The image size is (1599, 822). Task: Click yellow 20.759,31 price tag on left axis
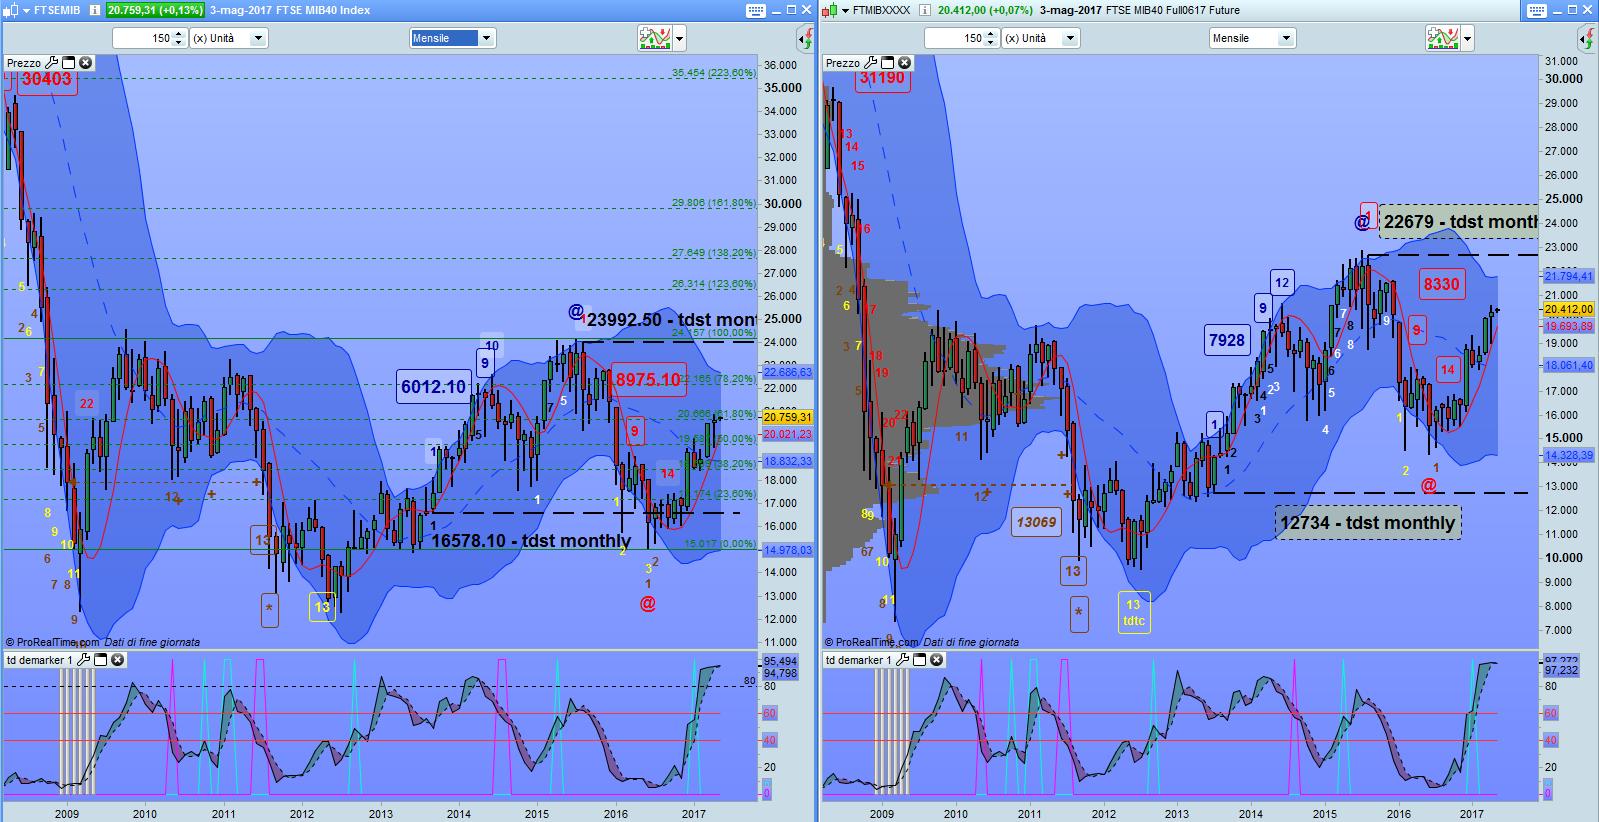[x=788, y=417]
